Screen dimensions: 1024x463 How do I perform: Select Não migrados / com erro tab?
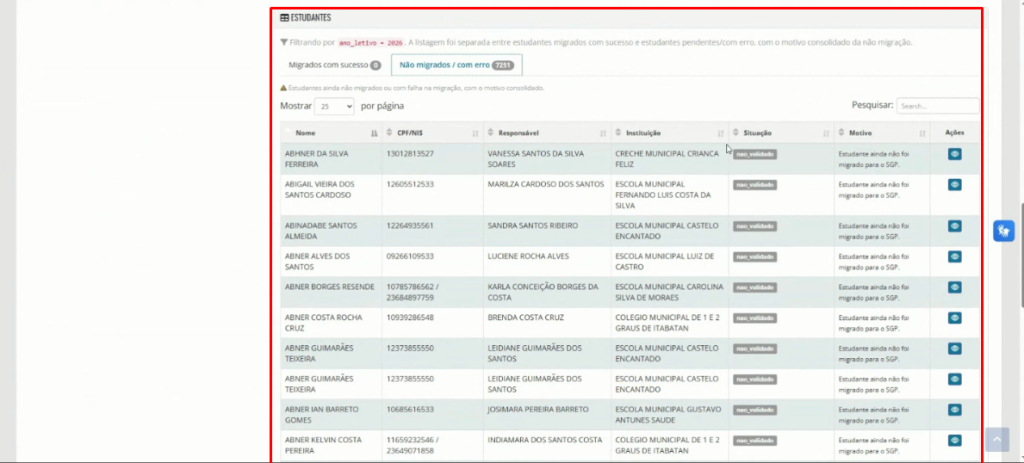(456, 65)
